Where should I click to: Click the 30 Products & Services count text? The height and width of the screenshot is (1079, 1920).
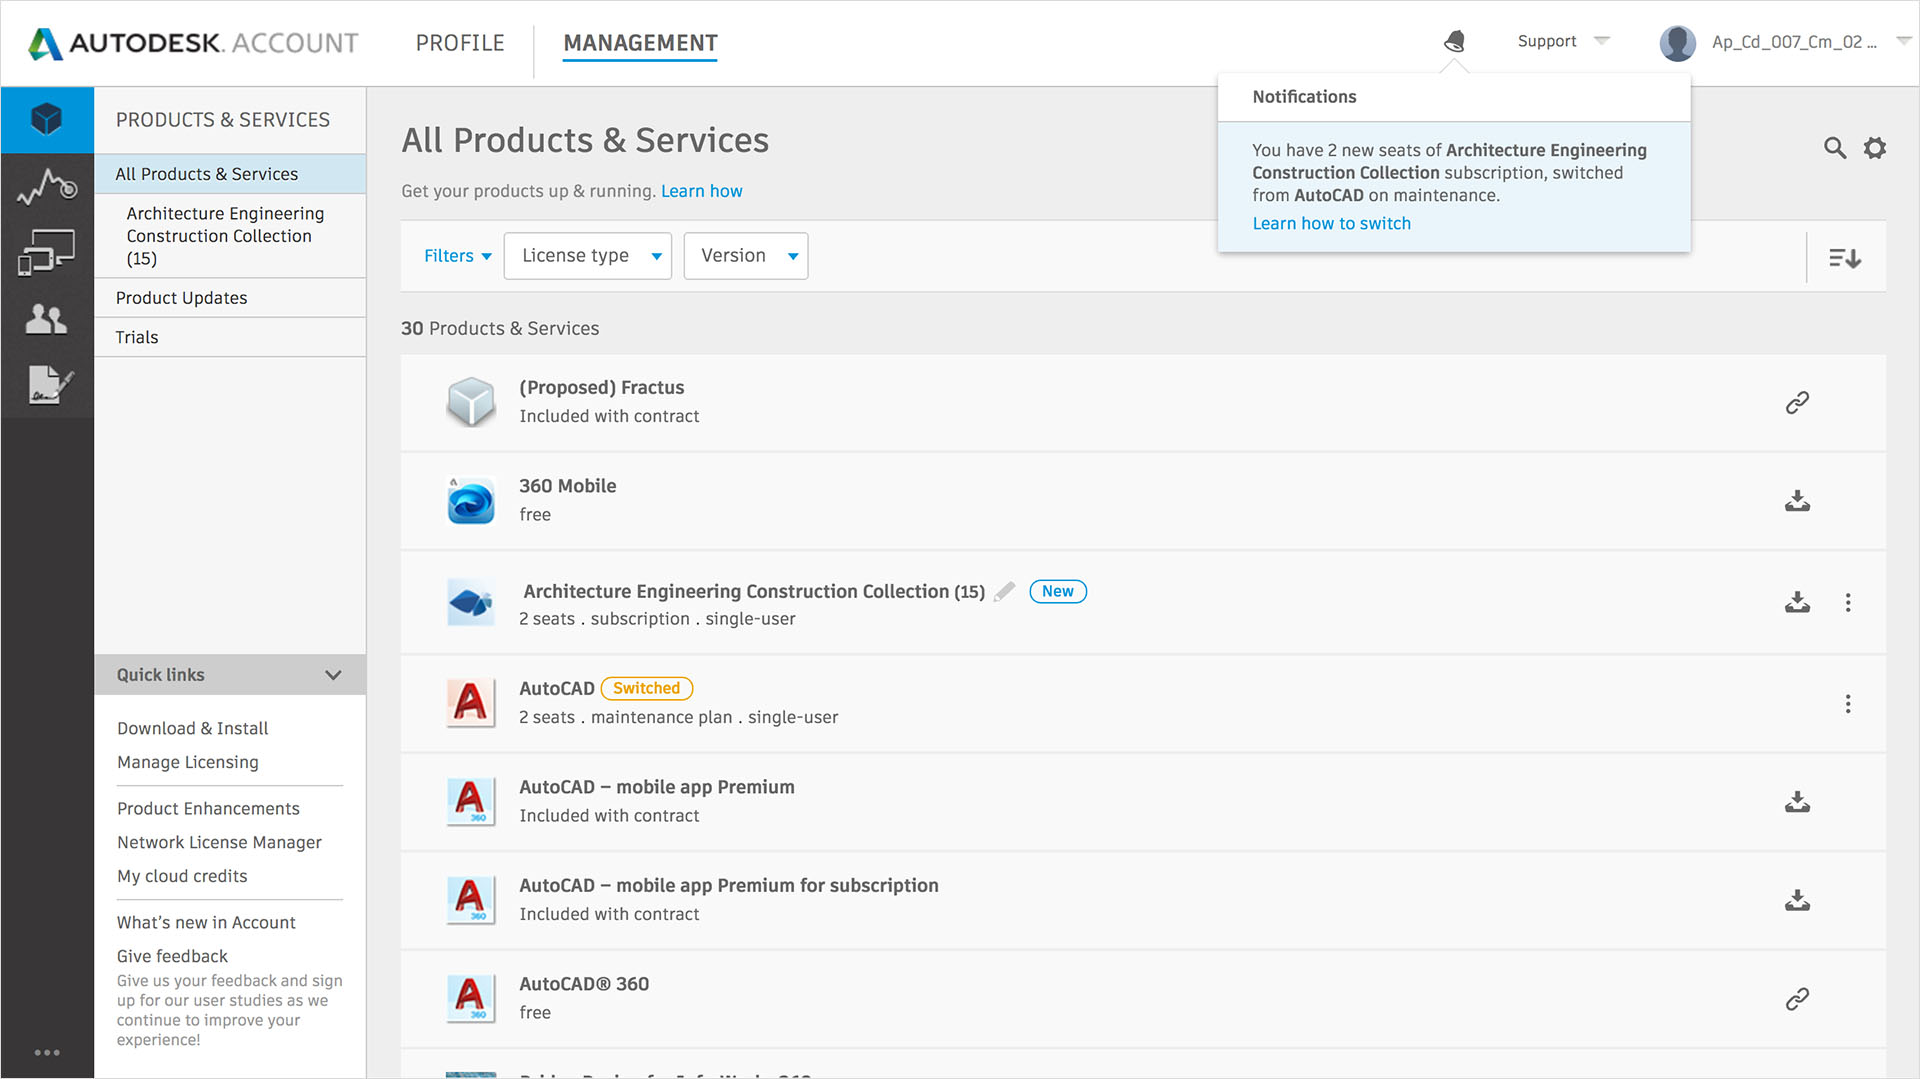click(x=500, y=329)
